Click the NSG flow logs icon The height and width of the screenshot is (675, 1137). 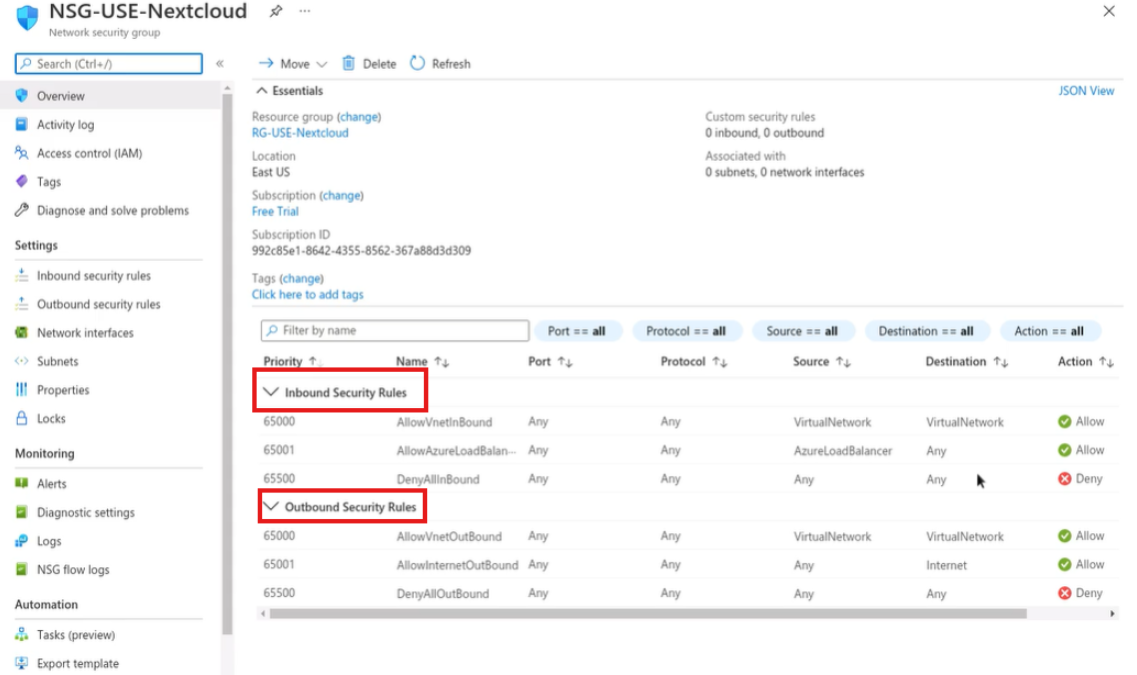22,569
